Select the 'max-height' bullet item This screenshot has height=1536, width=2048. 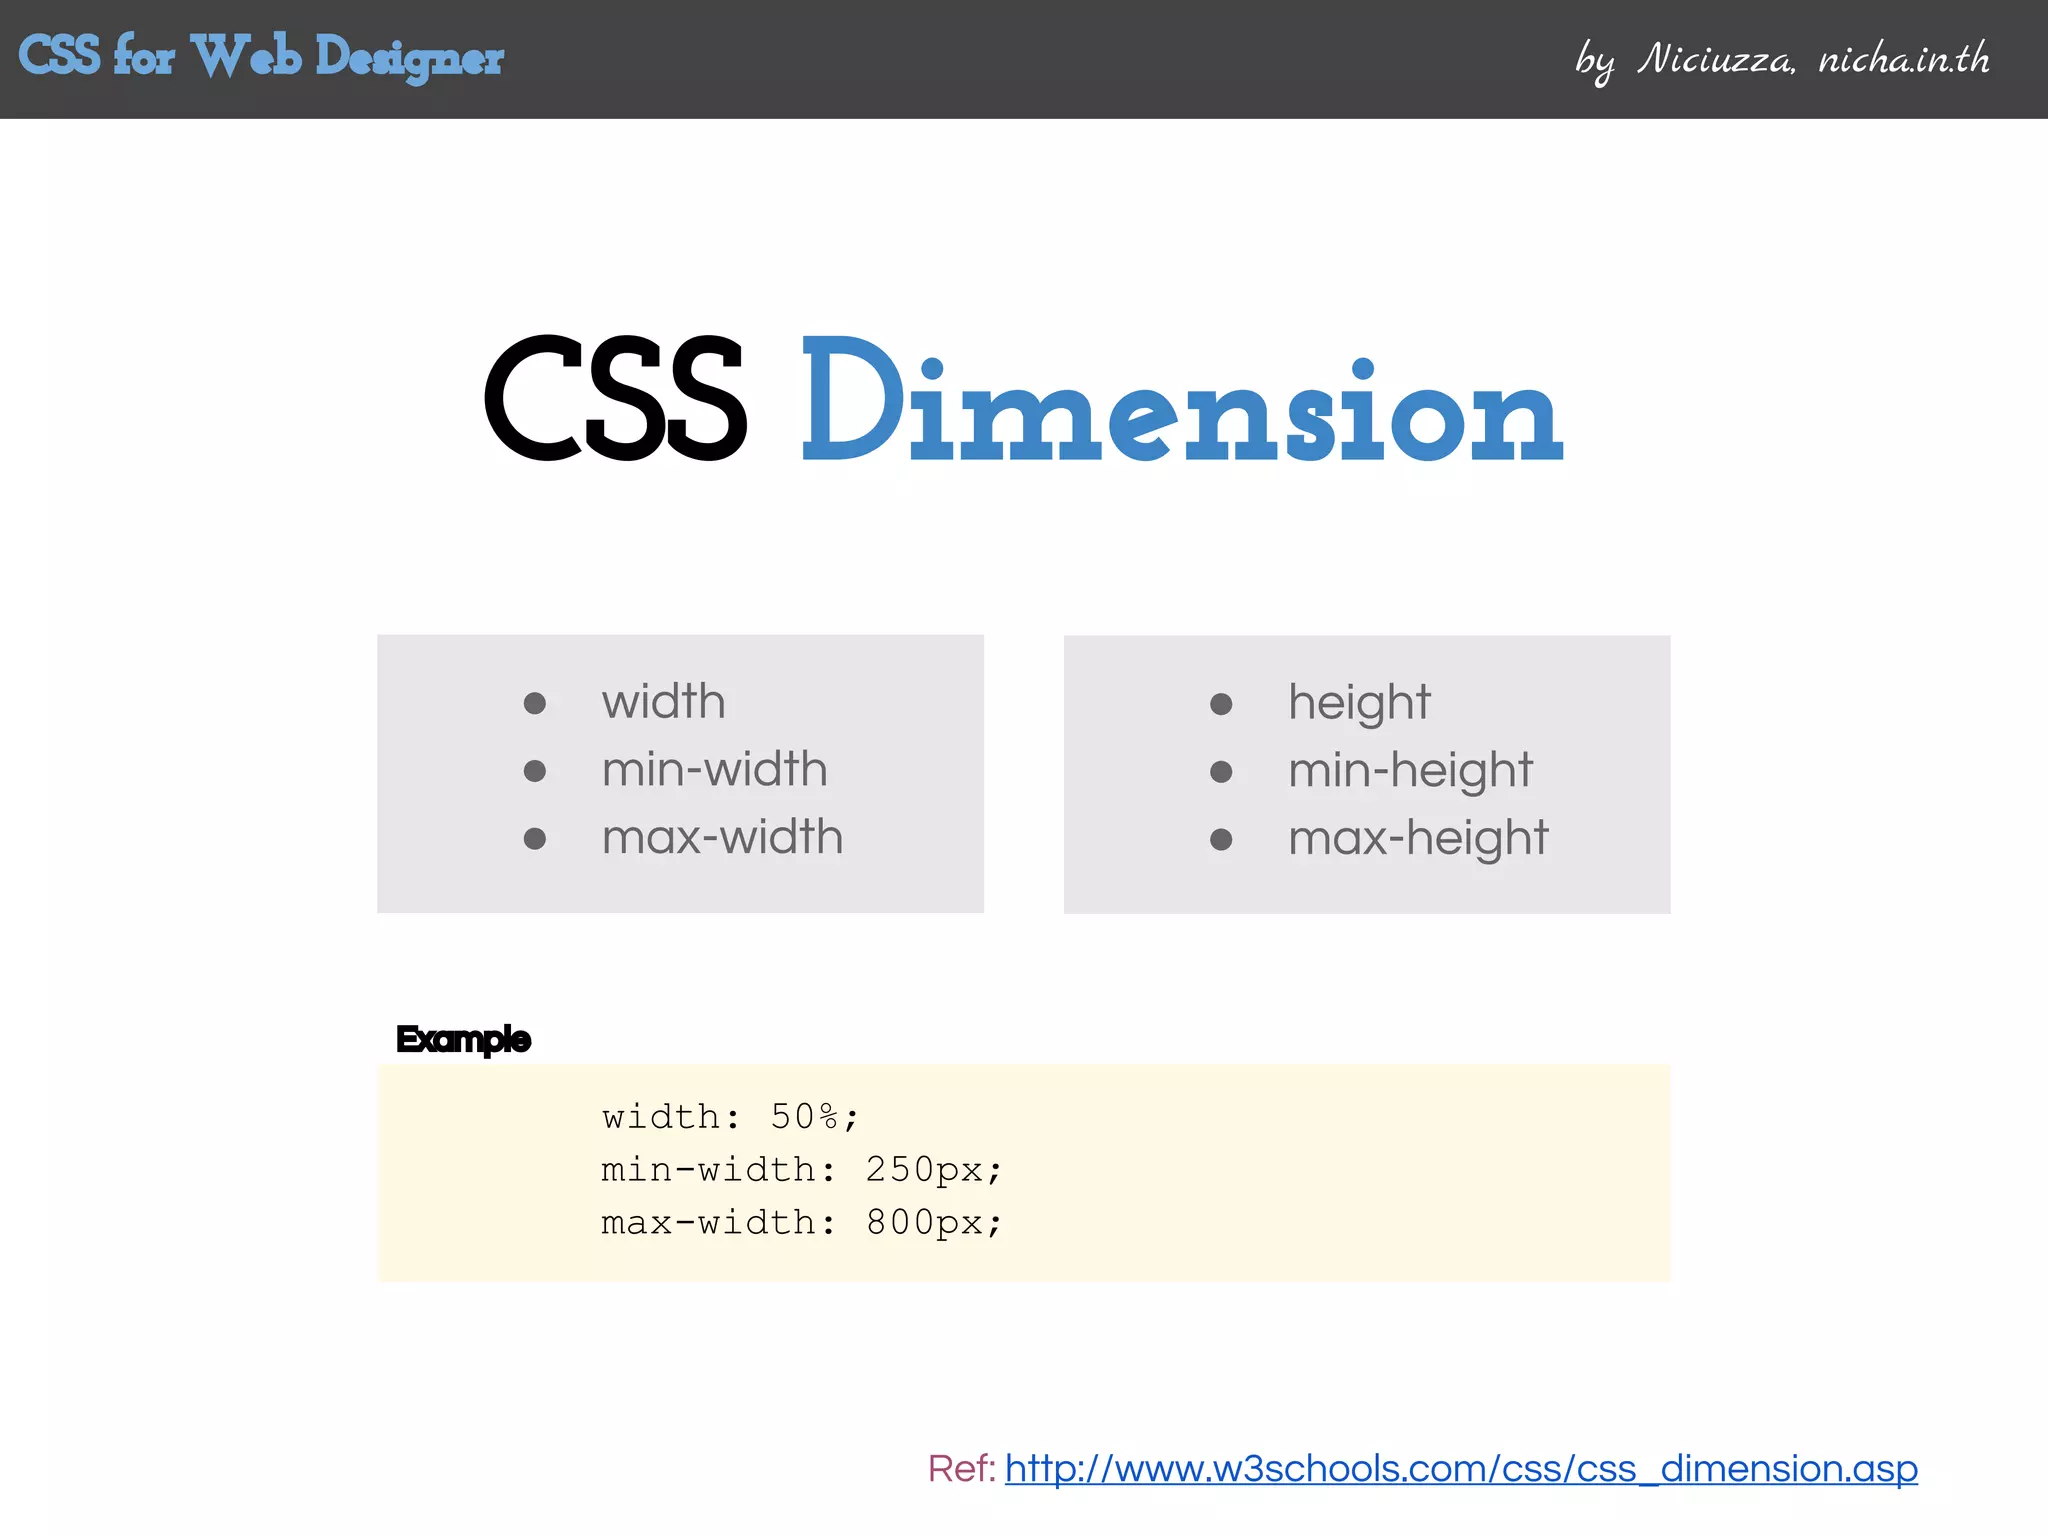click(1418, 839)
